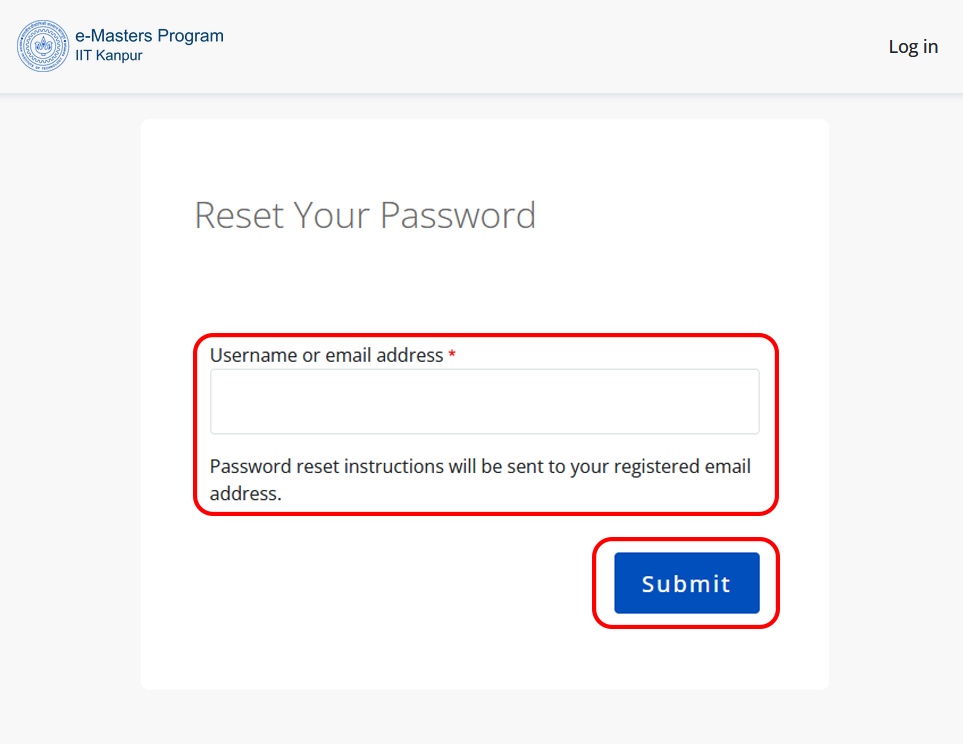Select the IIT Kanpur subtitle text
Screen dimensions: 963x744
109,56
